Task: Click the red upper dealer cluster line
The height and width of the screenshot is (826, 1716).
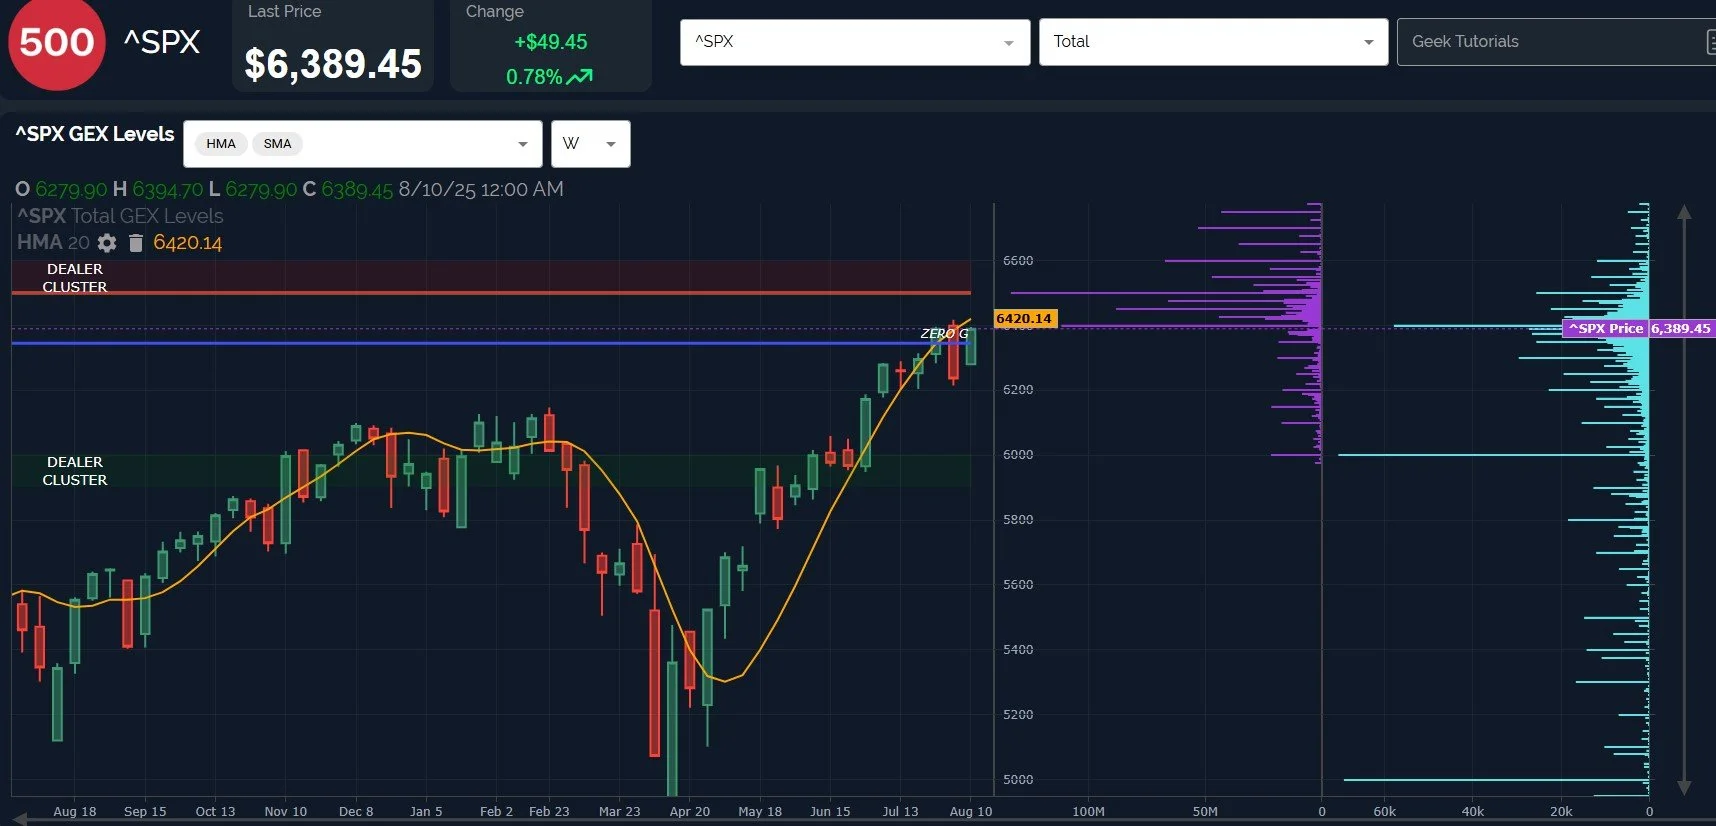Action: click(491, 293)
